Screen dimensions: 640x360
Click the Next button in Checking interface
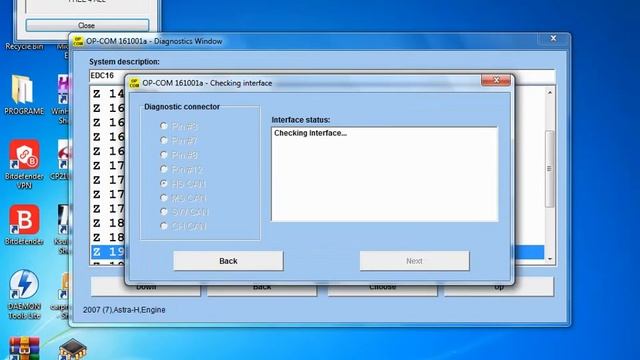(x=414, y=261)
